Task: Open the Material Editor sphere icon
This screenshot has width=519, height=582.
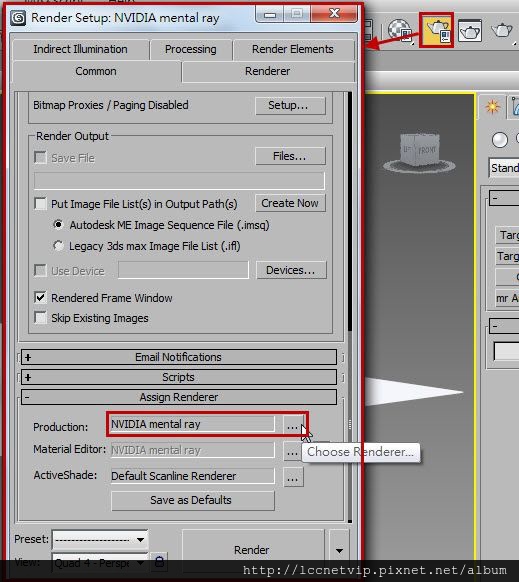Action: click(399, 30)
